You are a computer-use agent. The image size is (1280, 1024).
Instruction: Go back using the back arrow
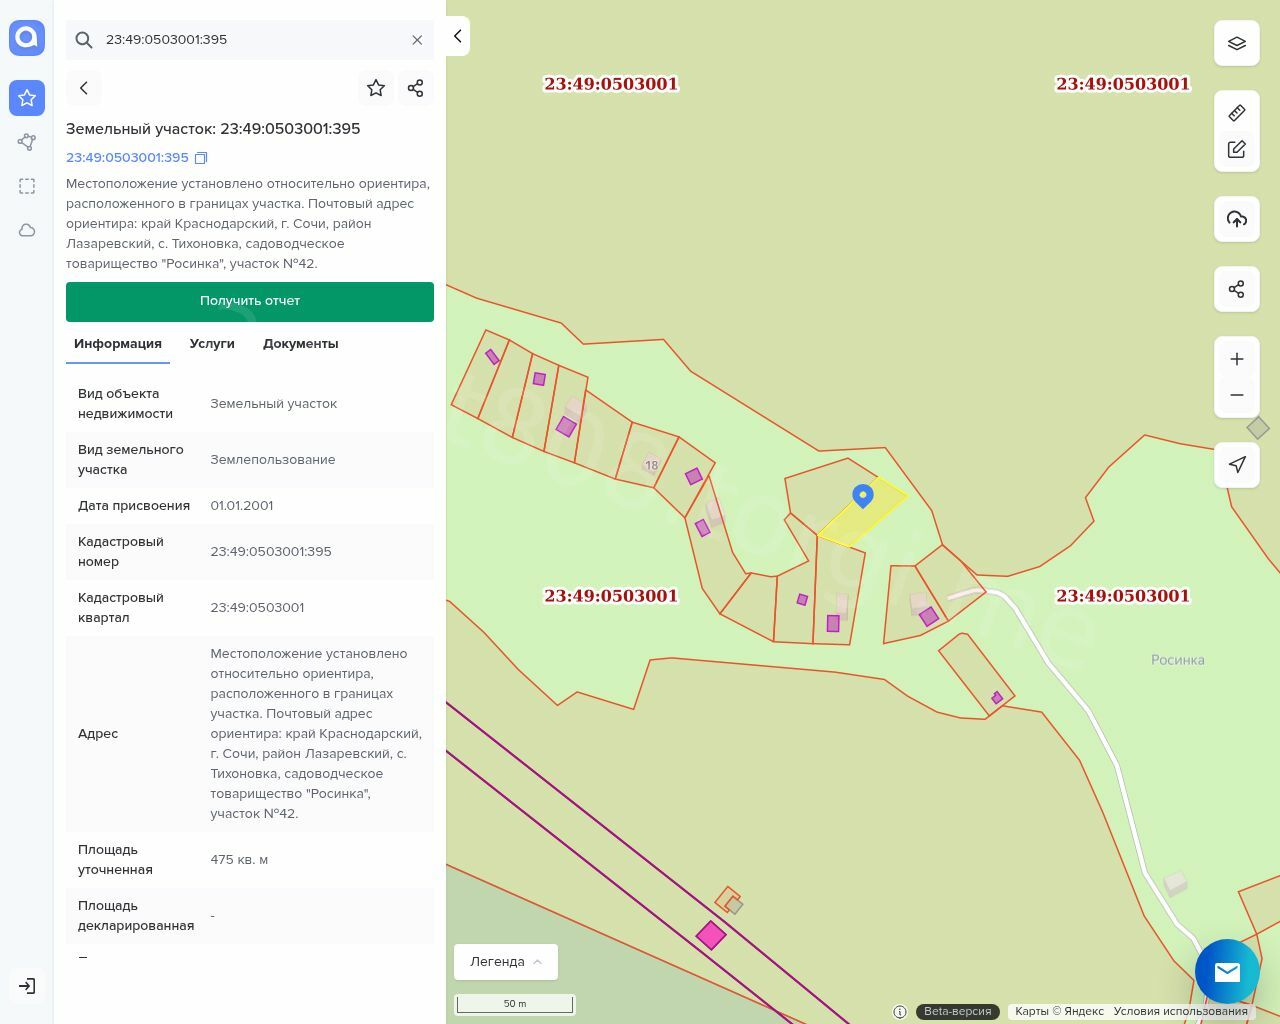point(84,88)
